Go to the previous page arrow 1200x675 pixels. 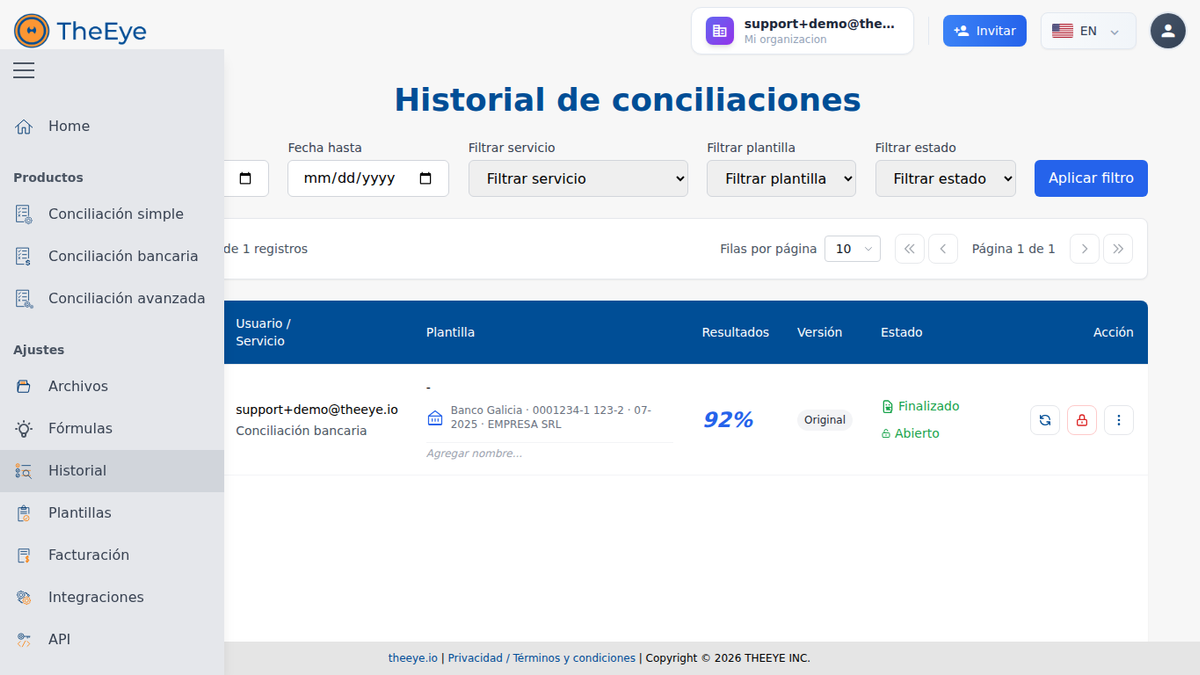point(943,249)
